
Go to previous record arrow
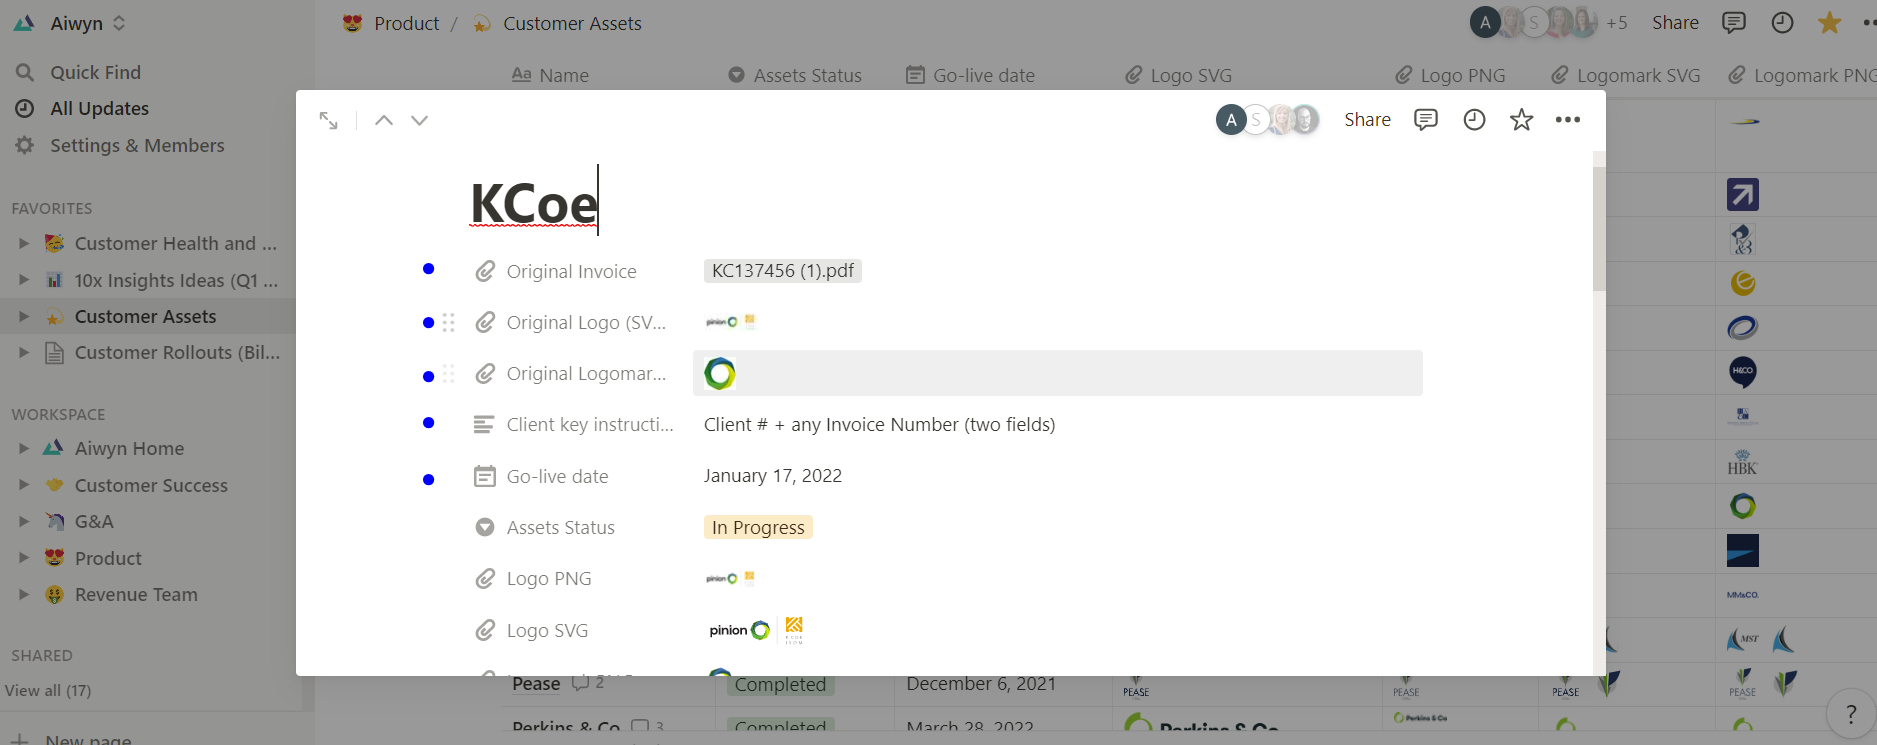click(x=384, y=120)
